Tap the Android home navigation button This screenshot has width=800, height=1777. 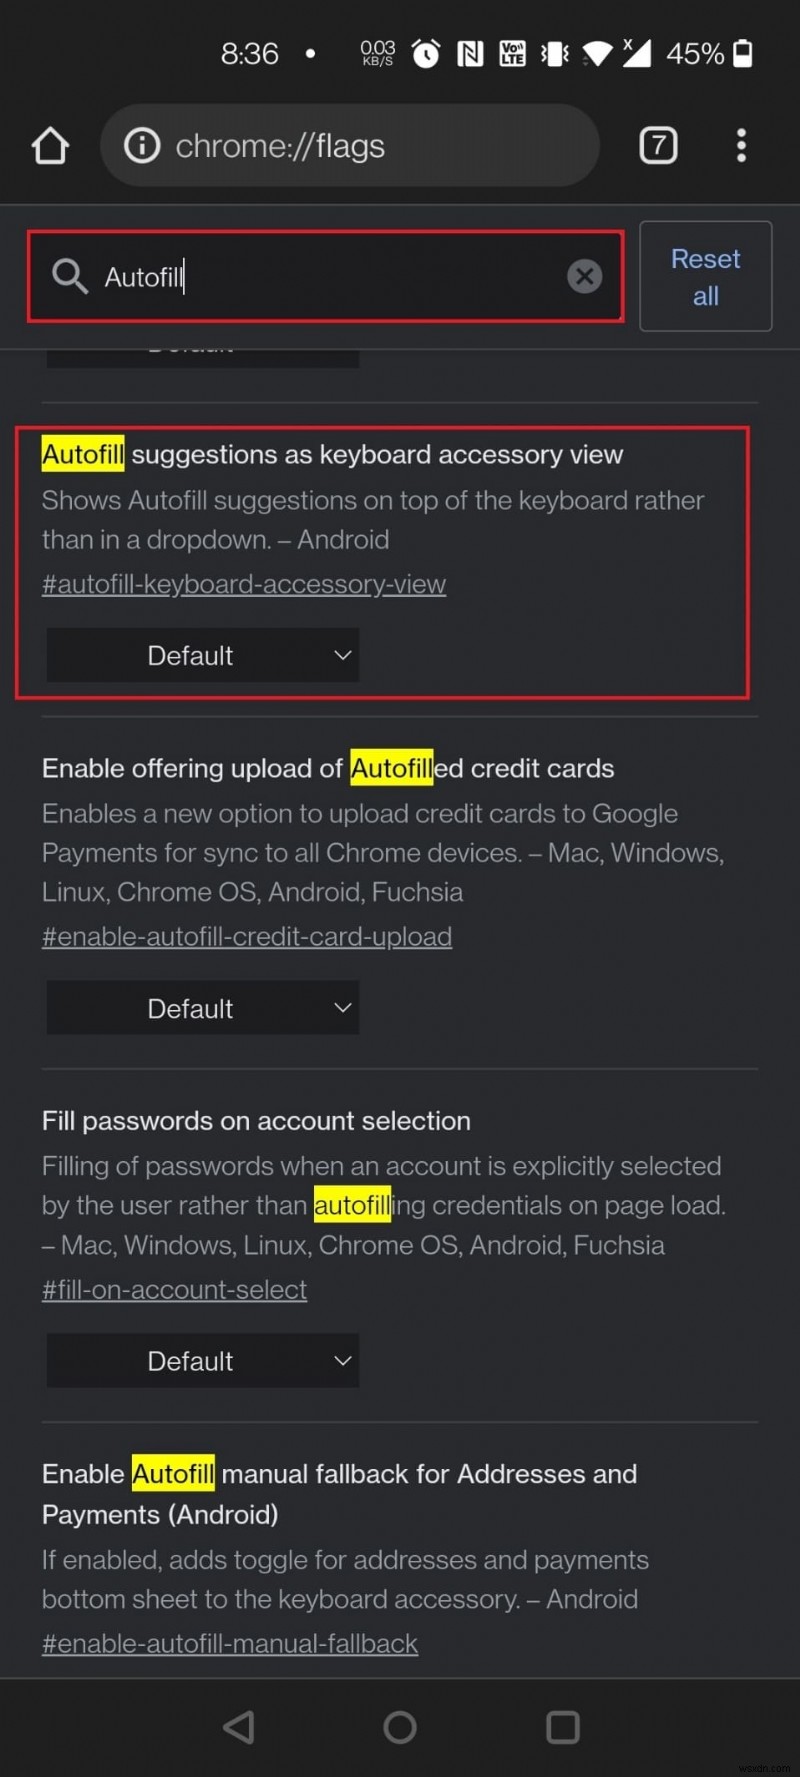coord(399,1726)
